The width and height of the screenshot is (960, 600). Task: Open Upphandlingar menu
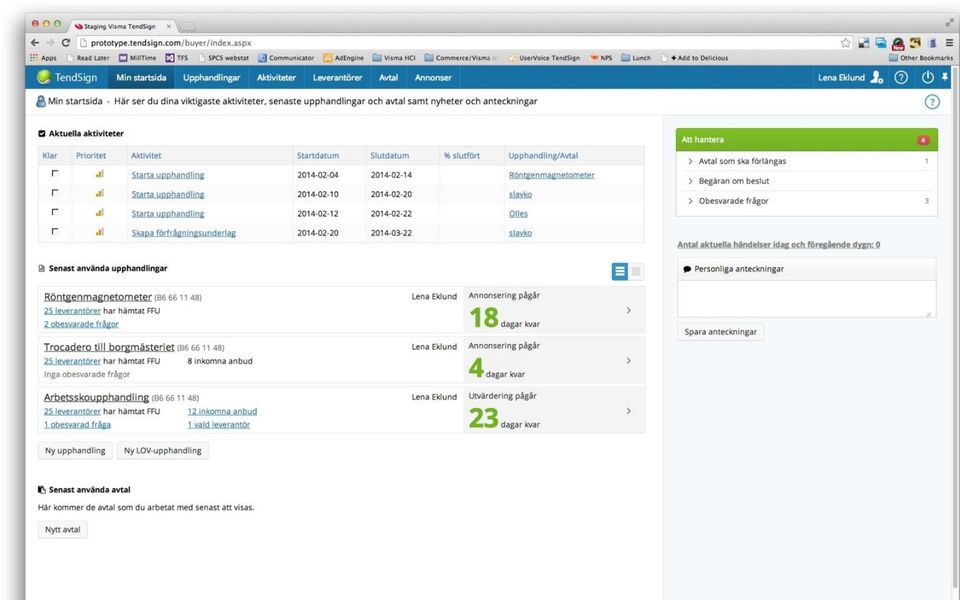[x=211, y=77]
